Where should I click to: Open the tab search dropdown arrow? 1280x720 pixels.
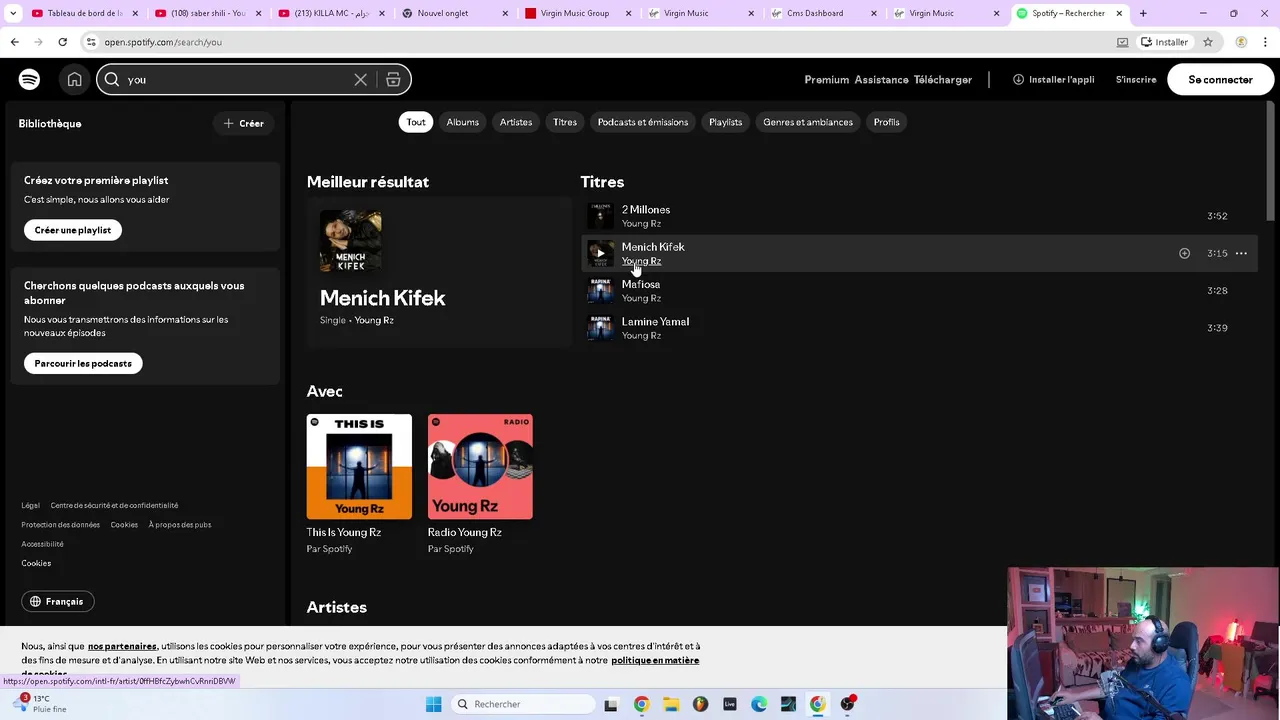coord(13,13)
